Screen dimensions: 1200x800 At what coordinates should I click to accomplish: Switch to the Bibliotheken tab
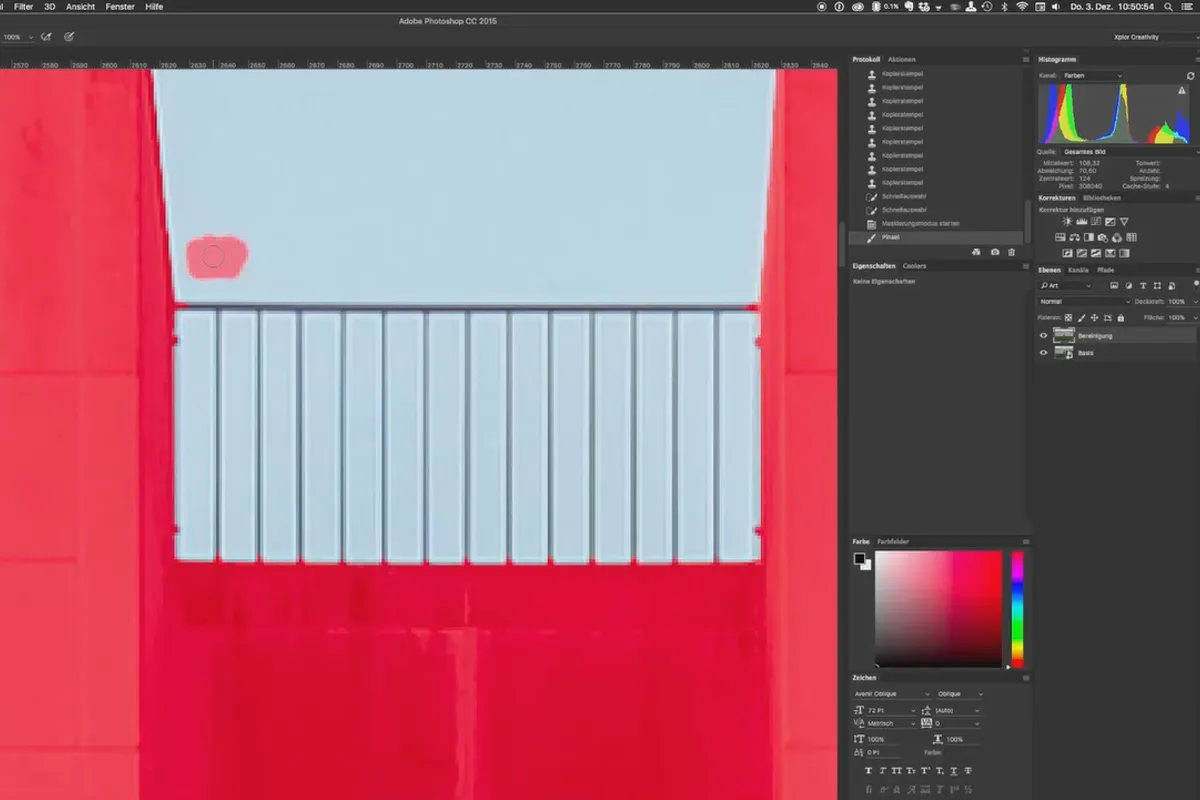point(1100,198)
